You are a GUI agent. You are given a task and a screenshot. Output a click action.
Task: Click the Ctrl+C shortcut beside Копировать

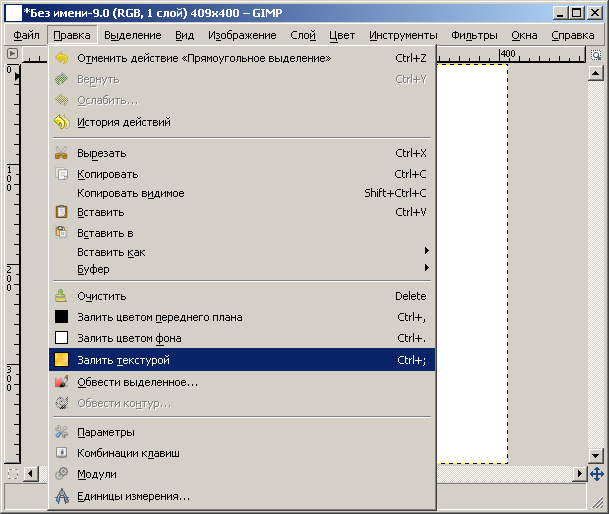(410, 174)
